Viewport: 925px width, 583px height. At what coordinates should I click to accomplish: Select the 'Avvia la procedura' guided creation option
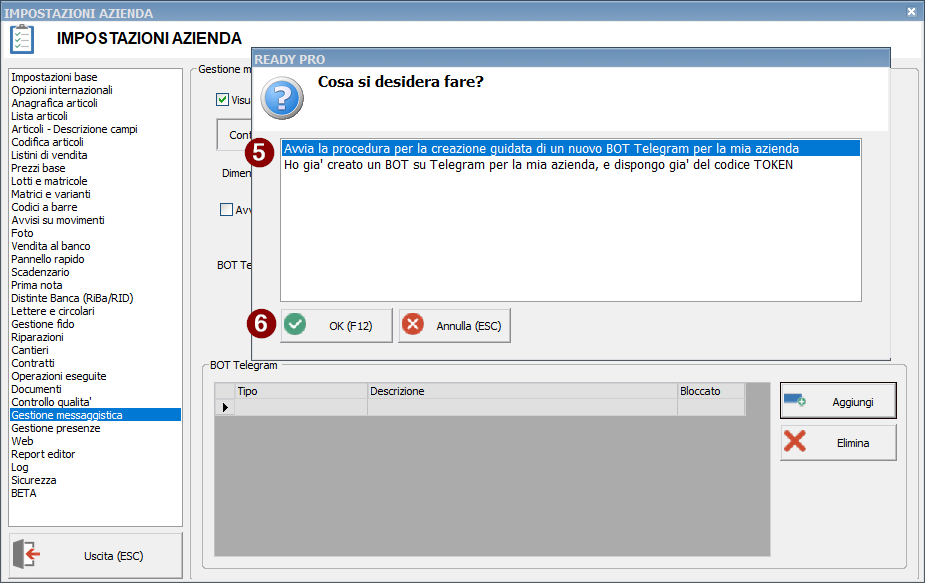click(x=541, y=149)
